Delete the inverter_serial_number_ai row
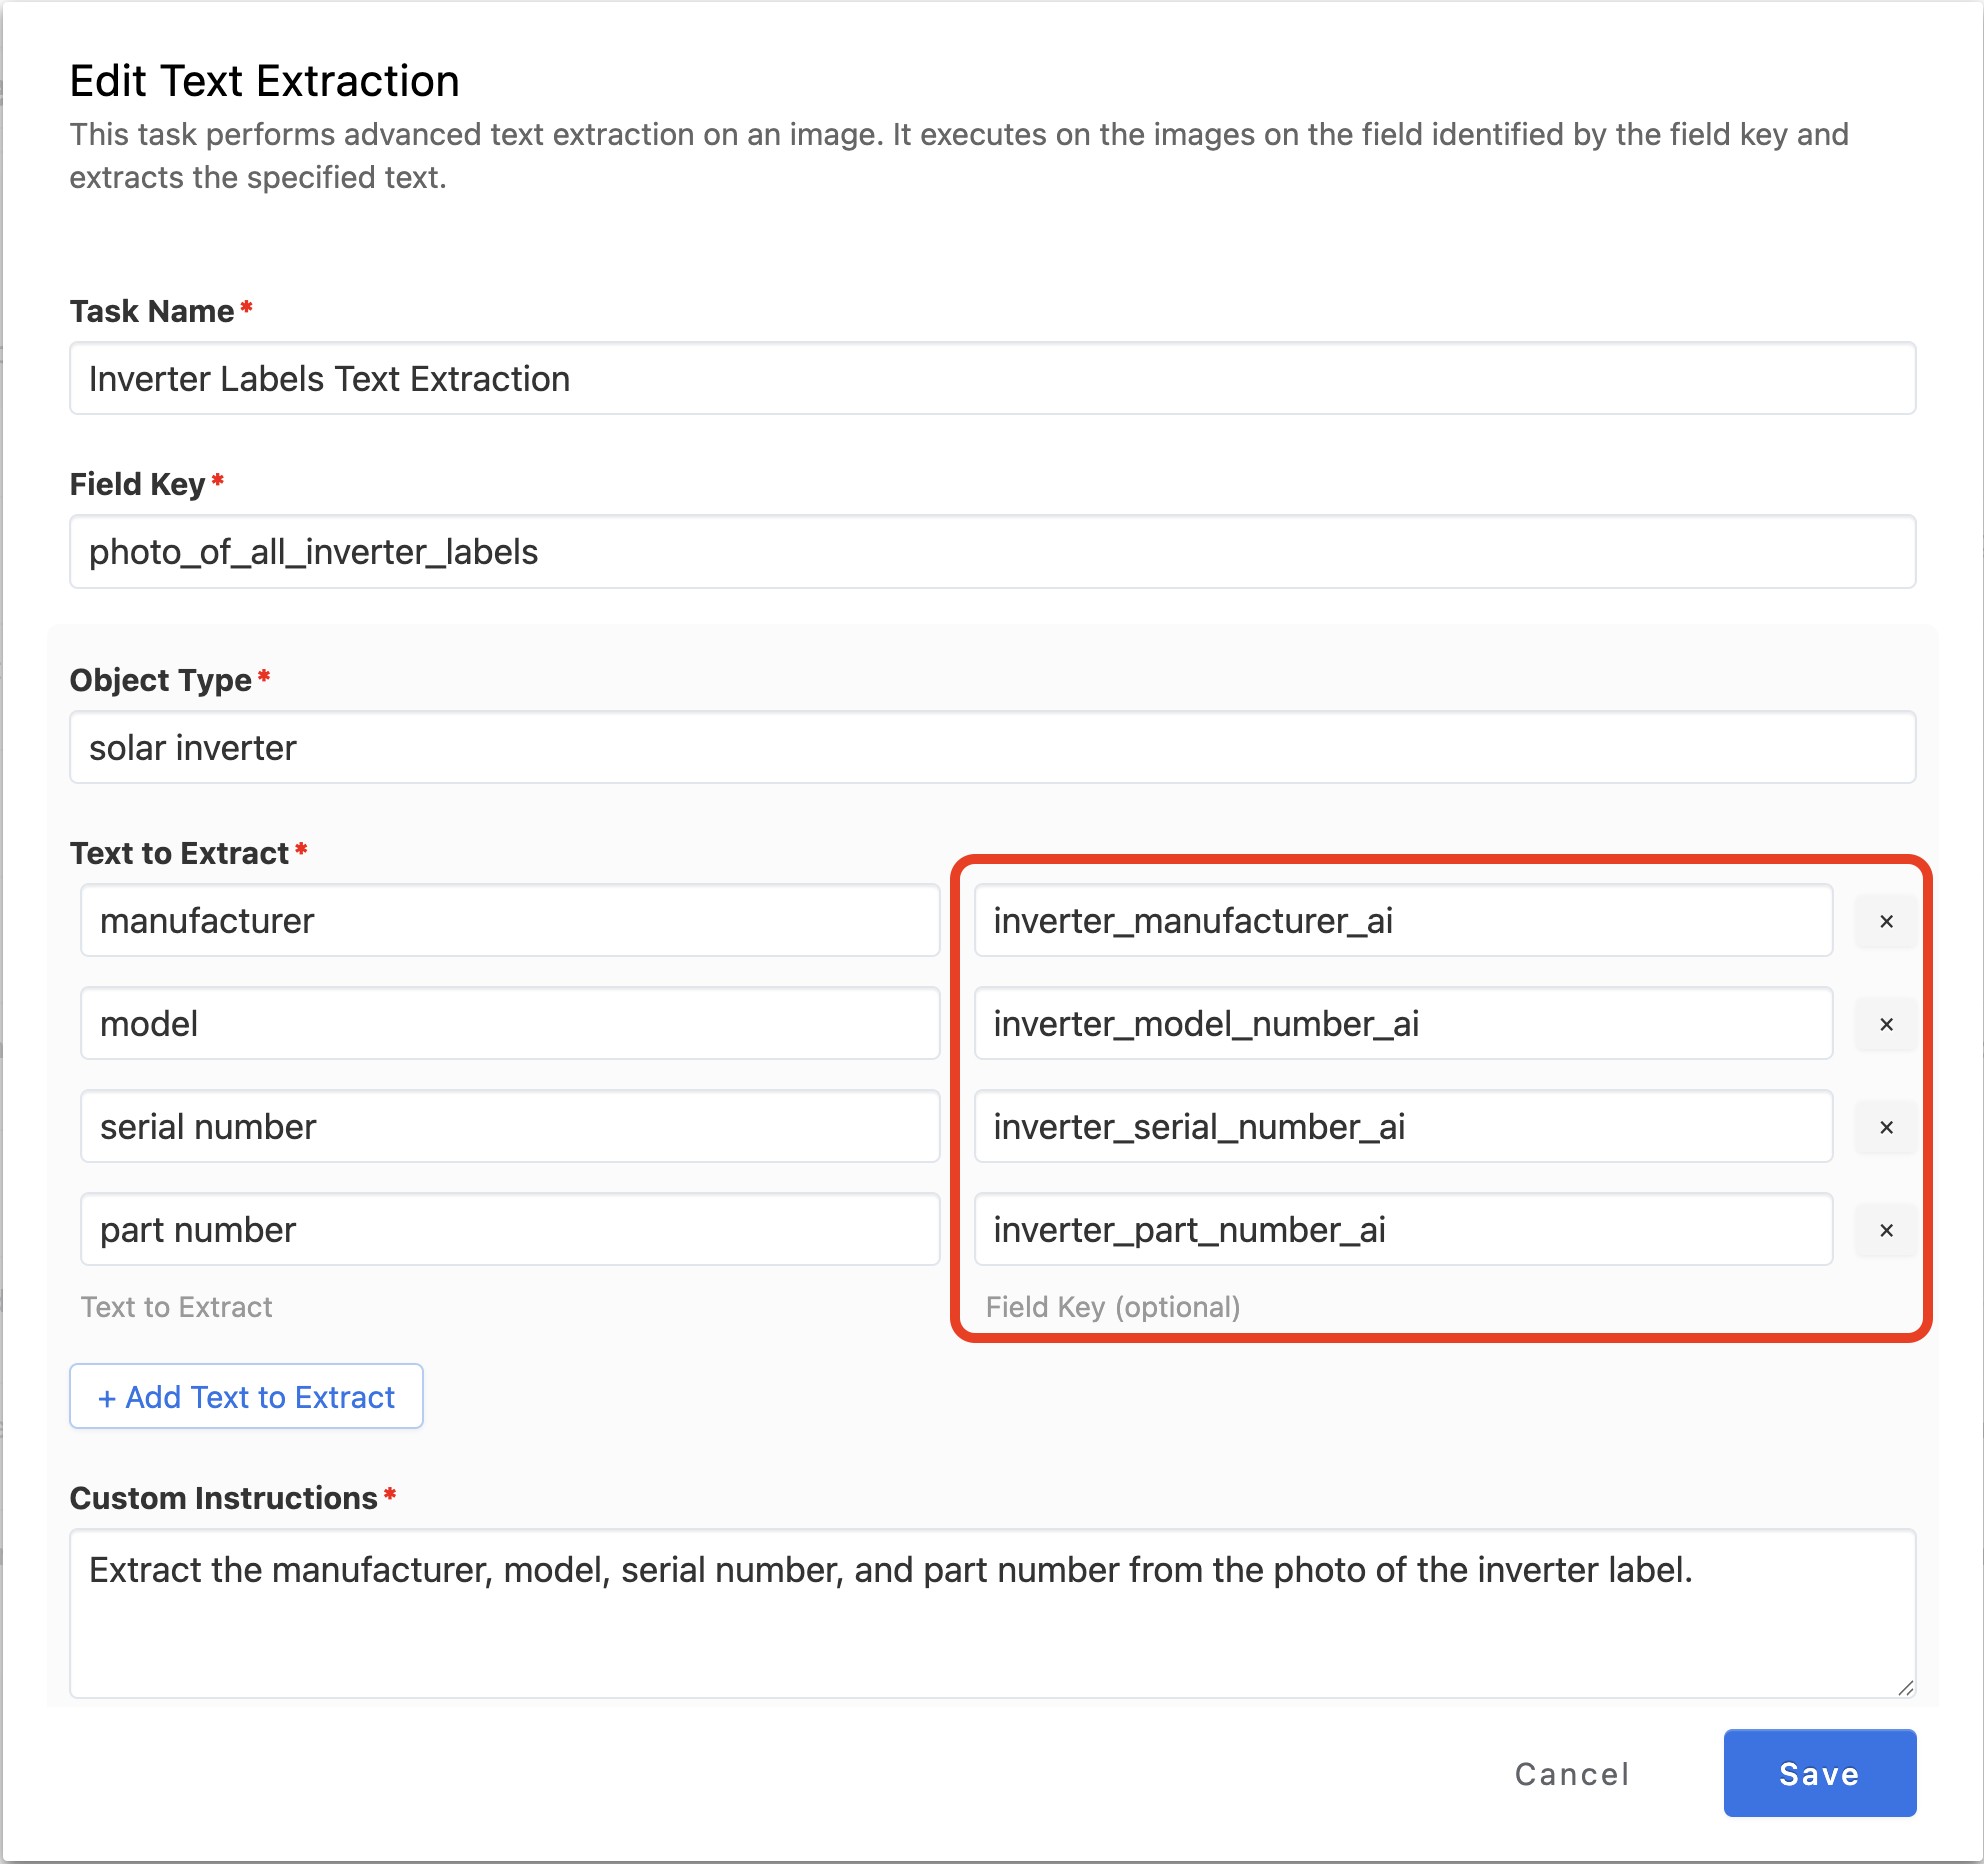Screen dimensions: 1984x1864 pyautogui.click(x=1886, y=1127)
